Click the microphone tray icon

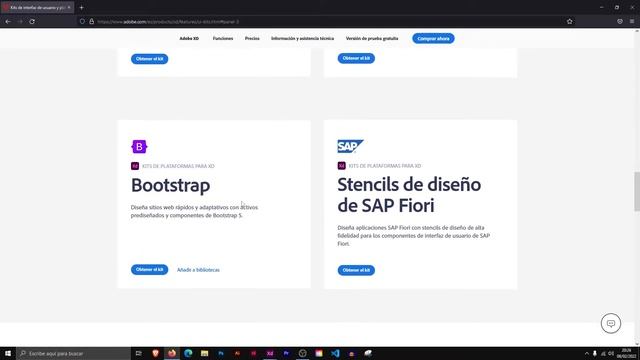click(595, 353)
